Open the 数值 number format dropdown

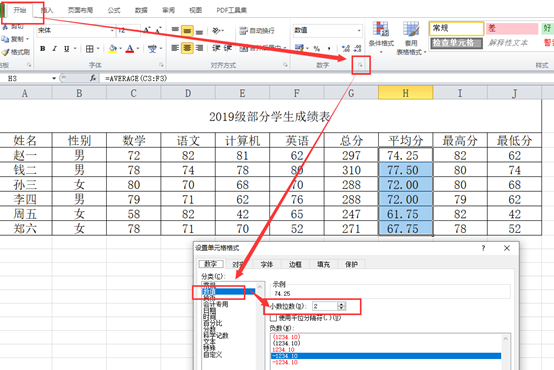[x=359, y=30]
